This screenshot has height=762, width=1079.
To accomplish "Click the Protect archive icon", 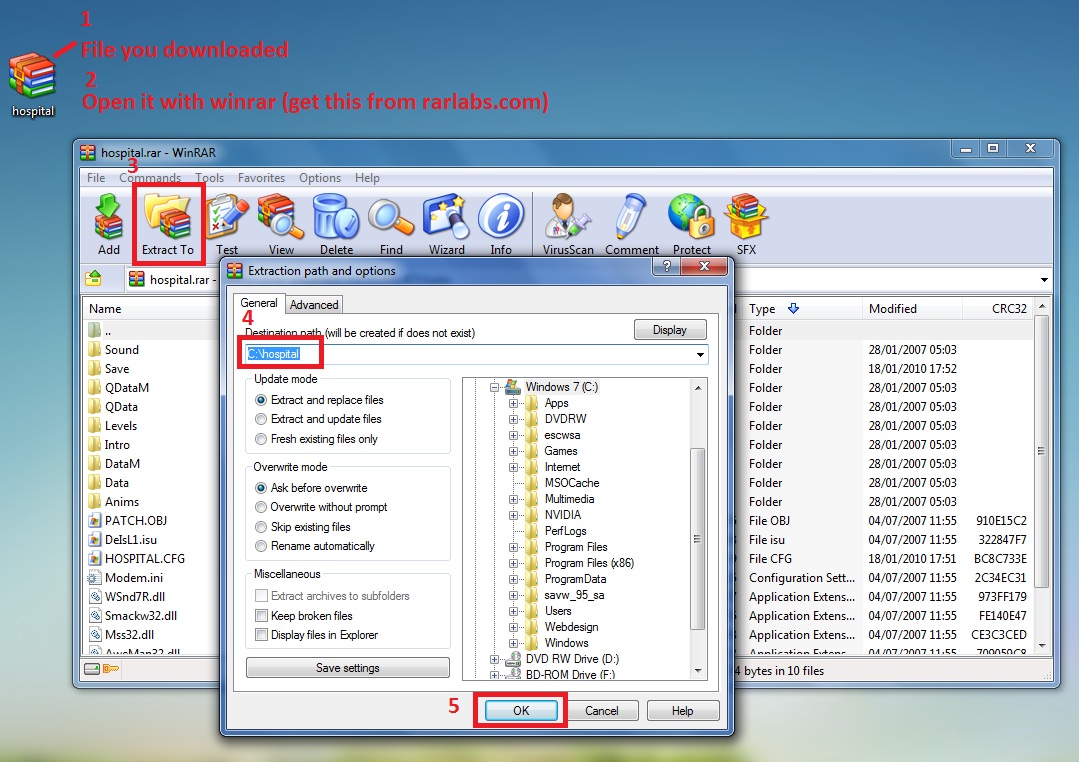I will point(692,224).
